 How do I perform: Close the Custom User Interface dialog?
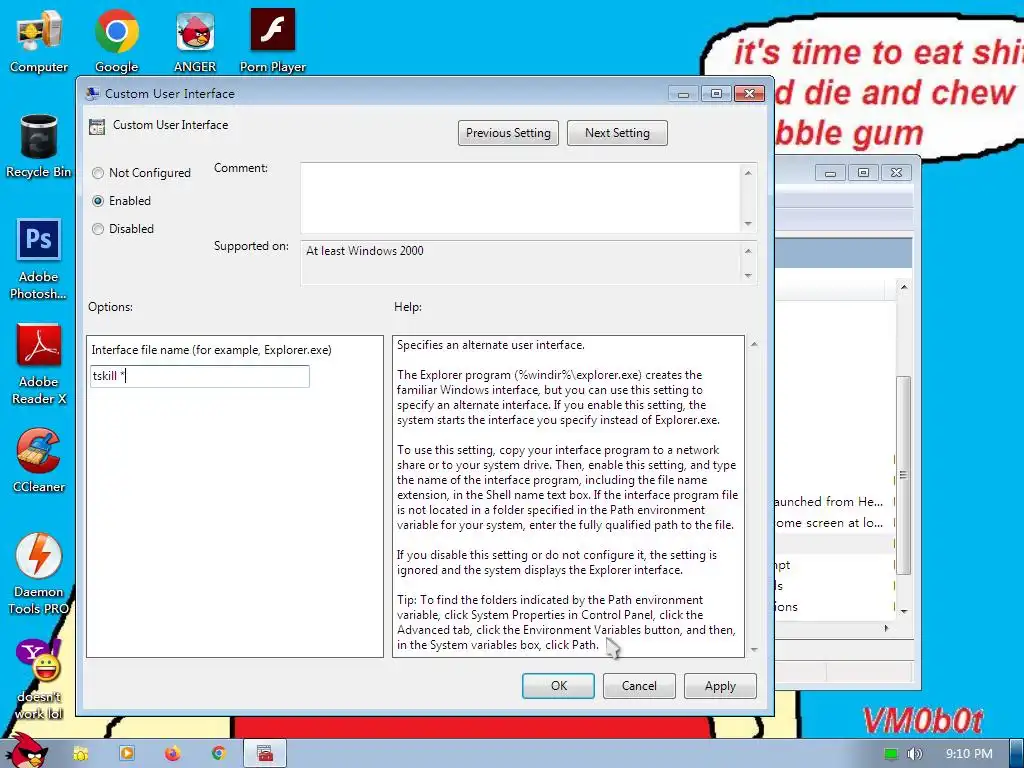pos(750,94)
